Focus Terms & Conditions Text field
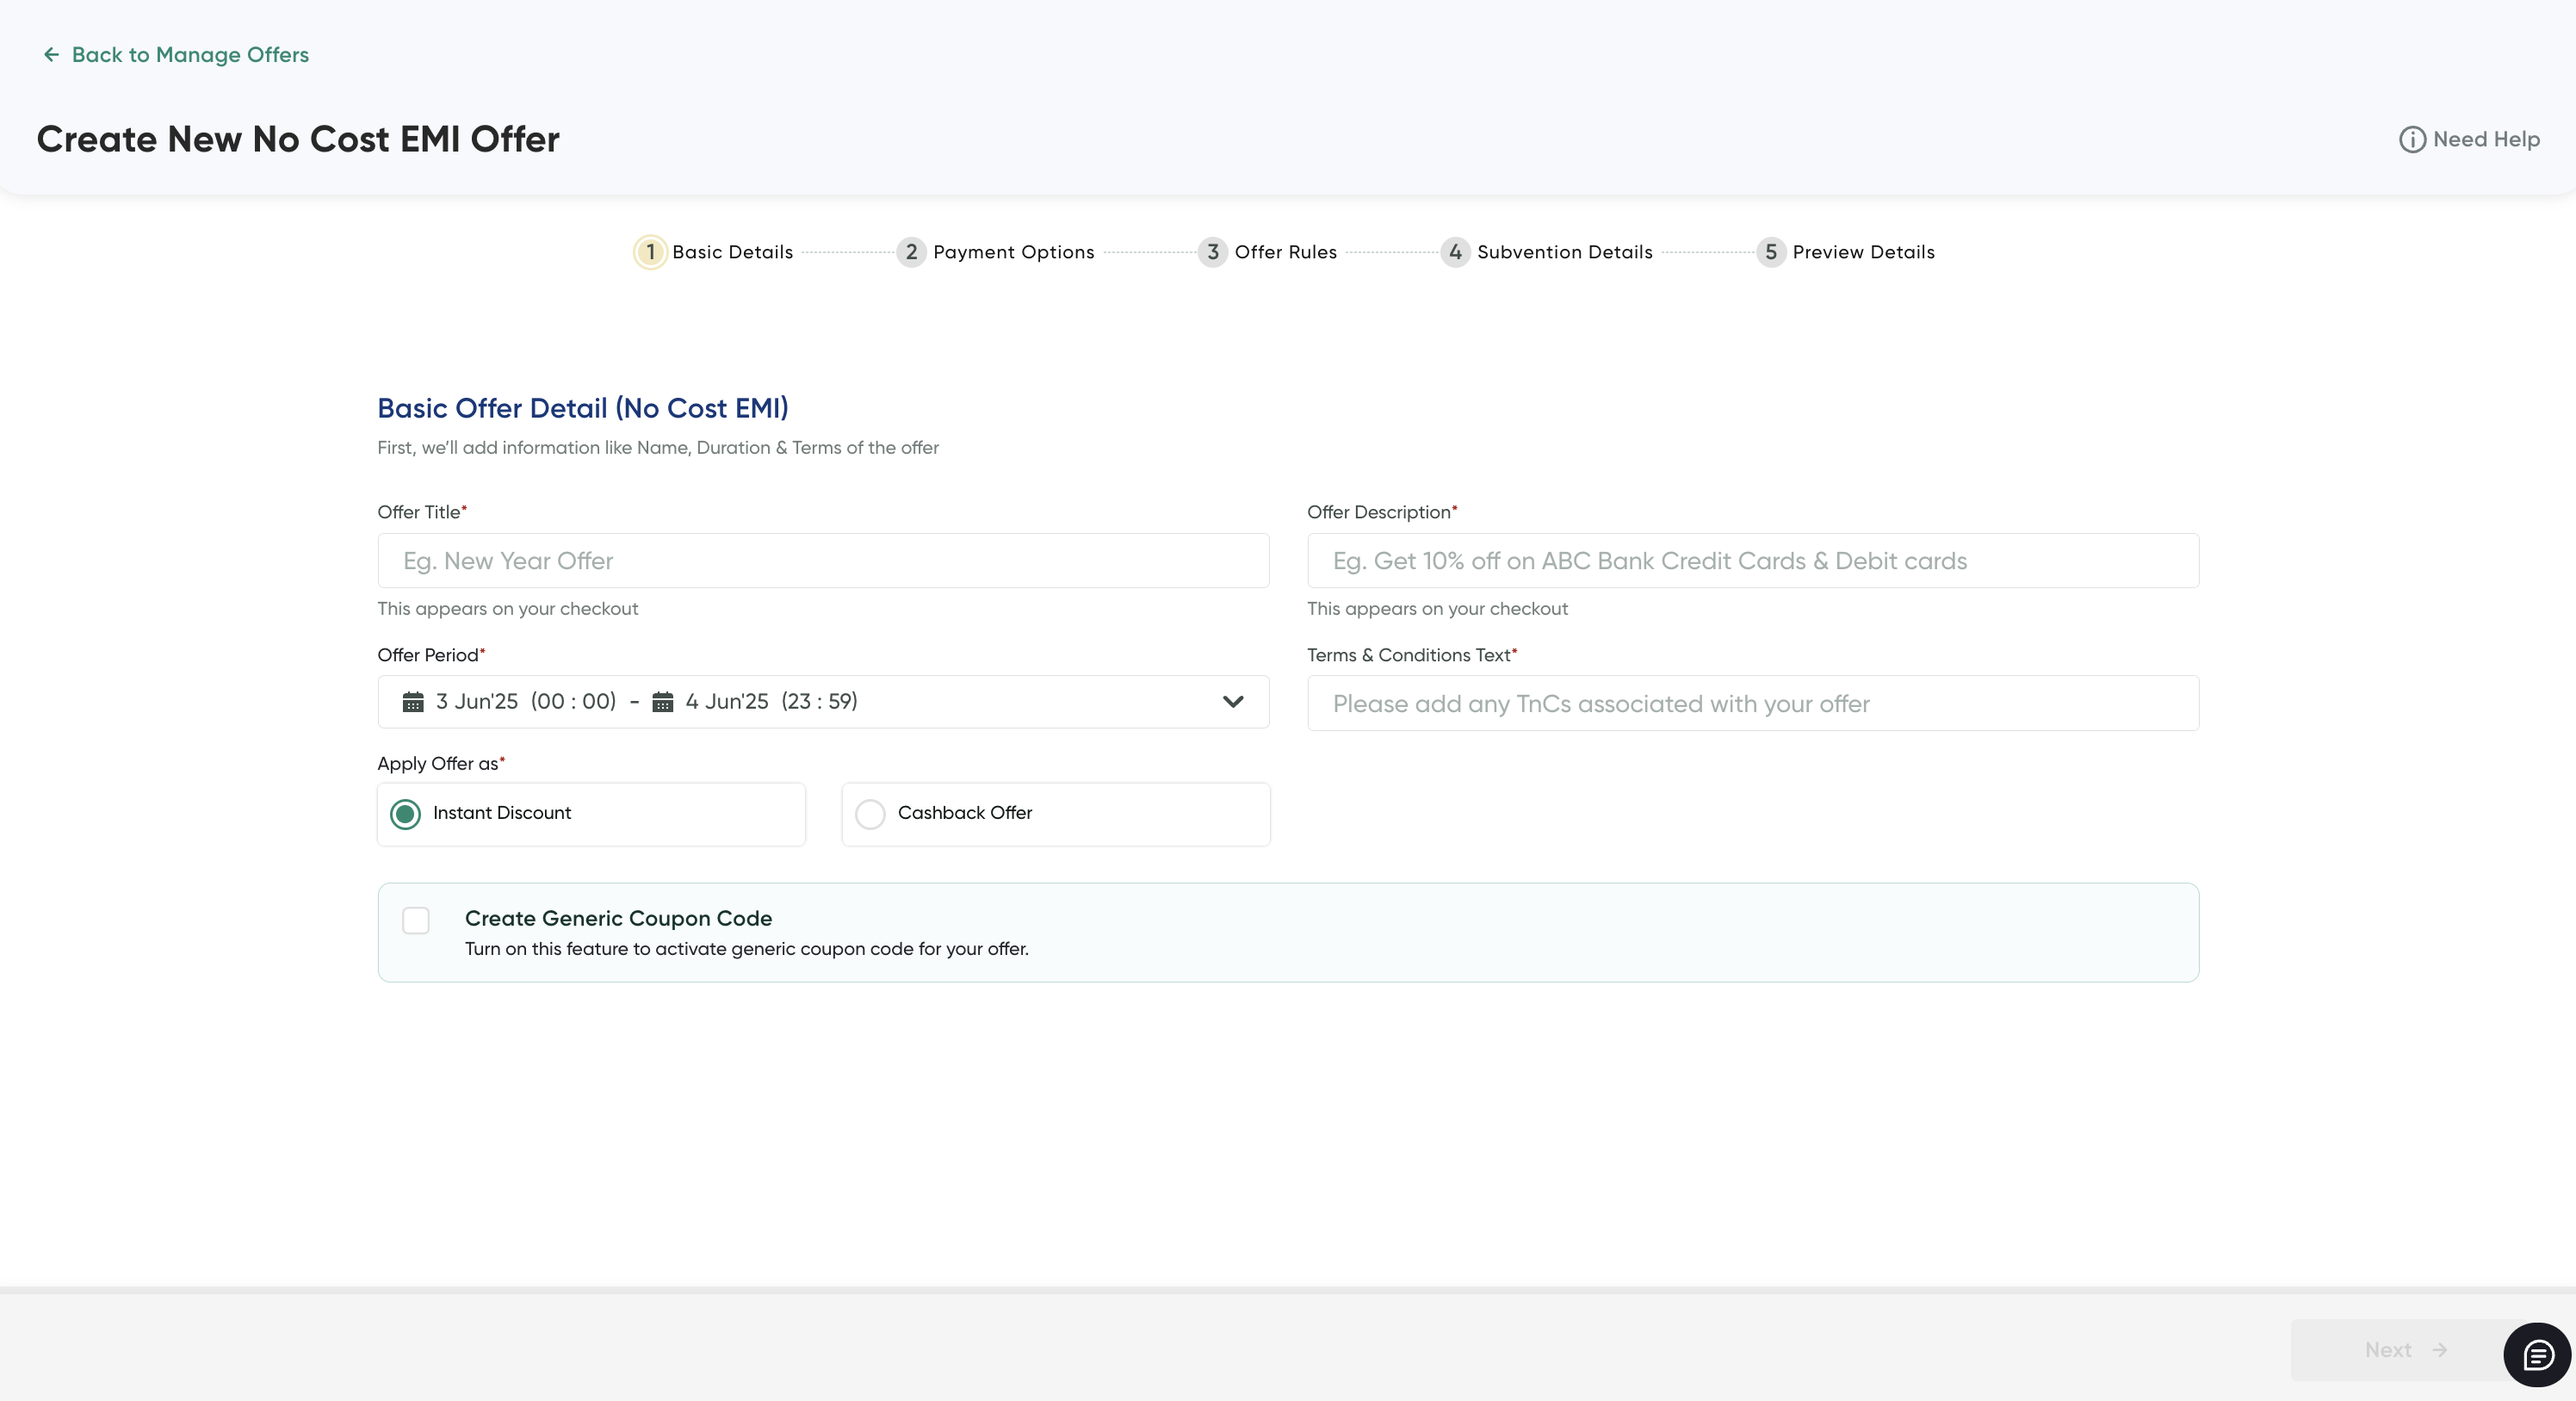Viewport: 2576px width, 1401px height. tap(1753, 703)
